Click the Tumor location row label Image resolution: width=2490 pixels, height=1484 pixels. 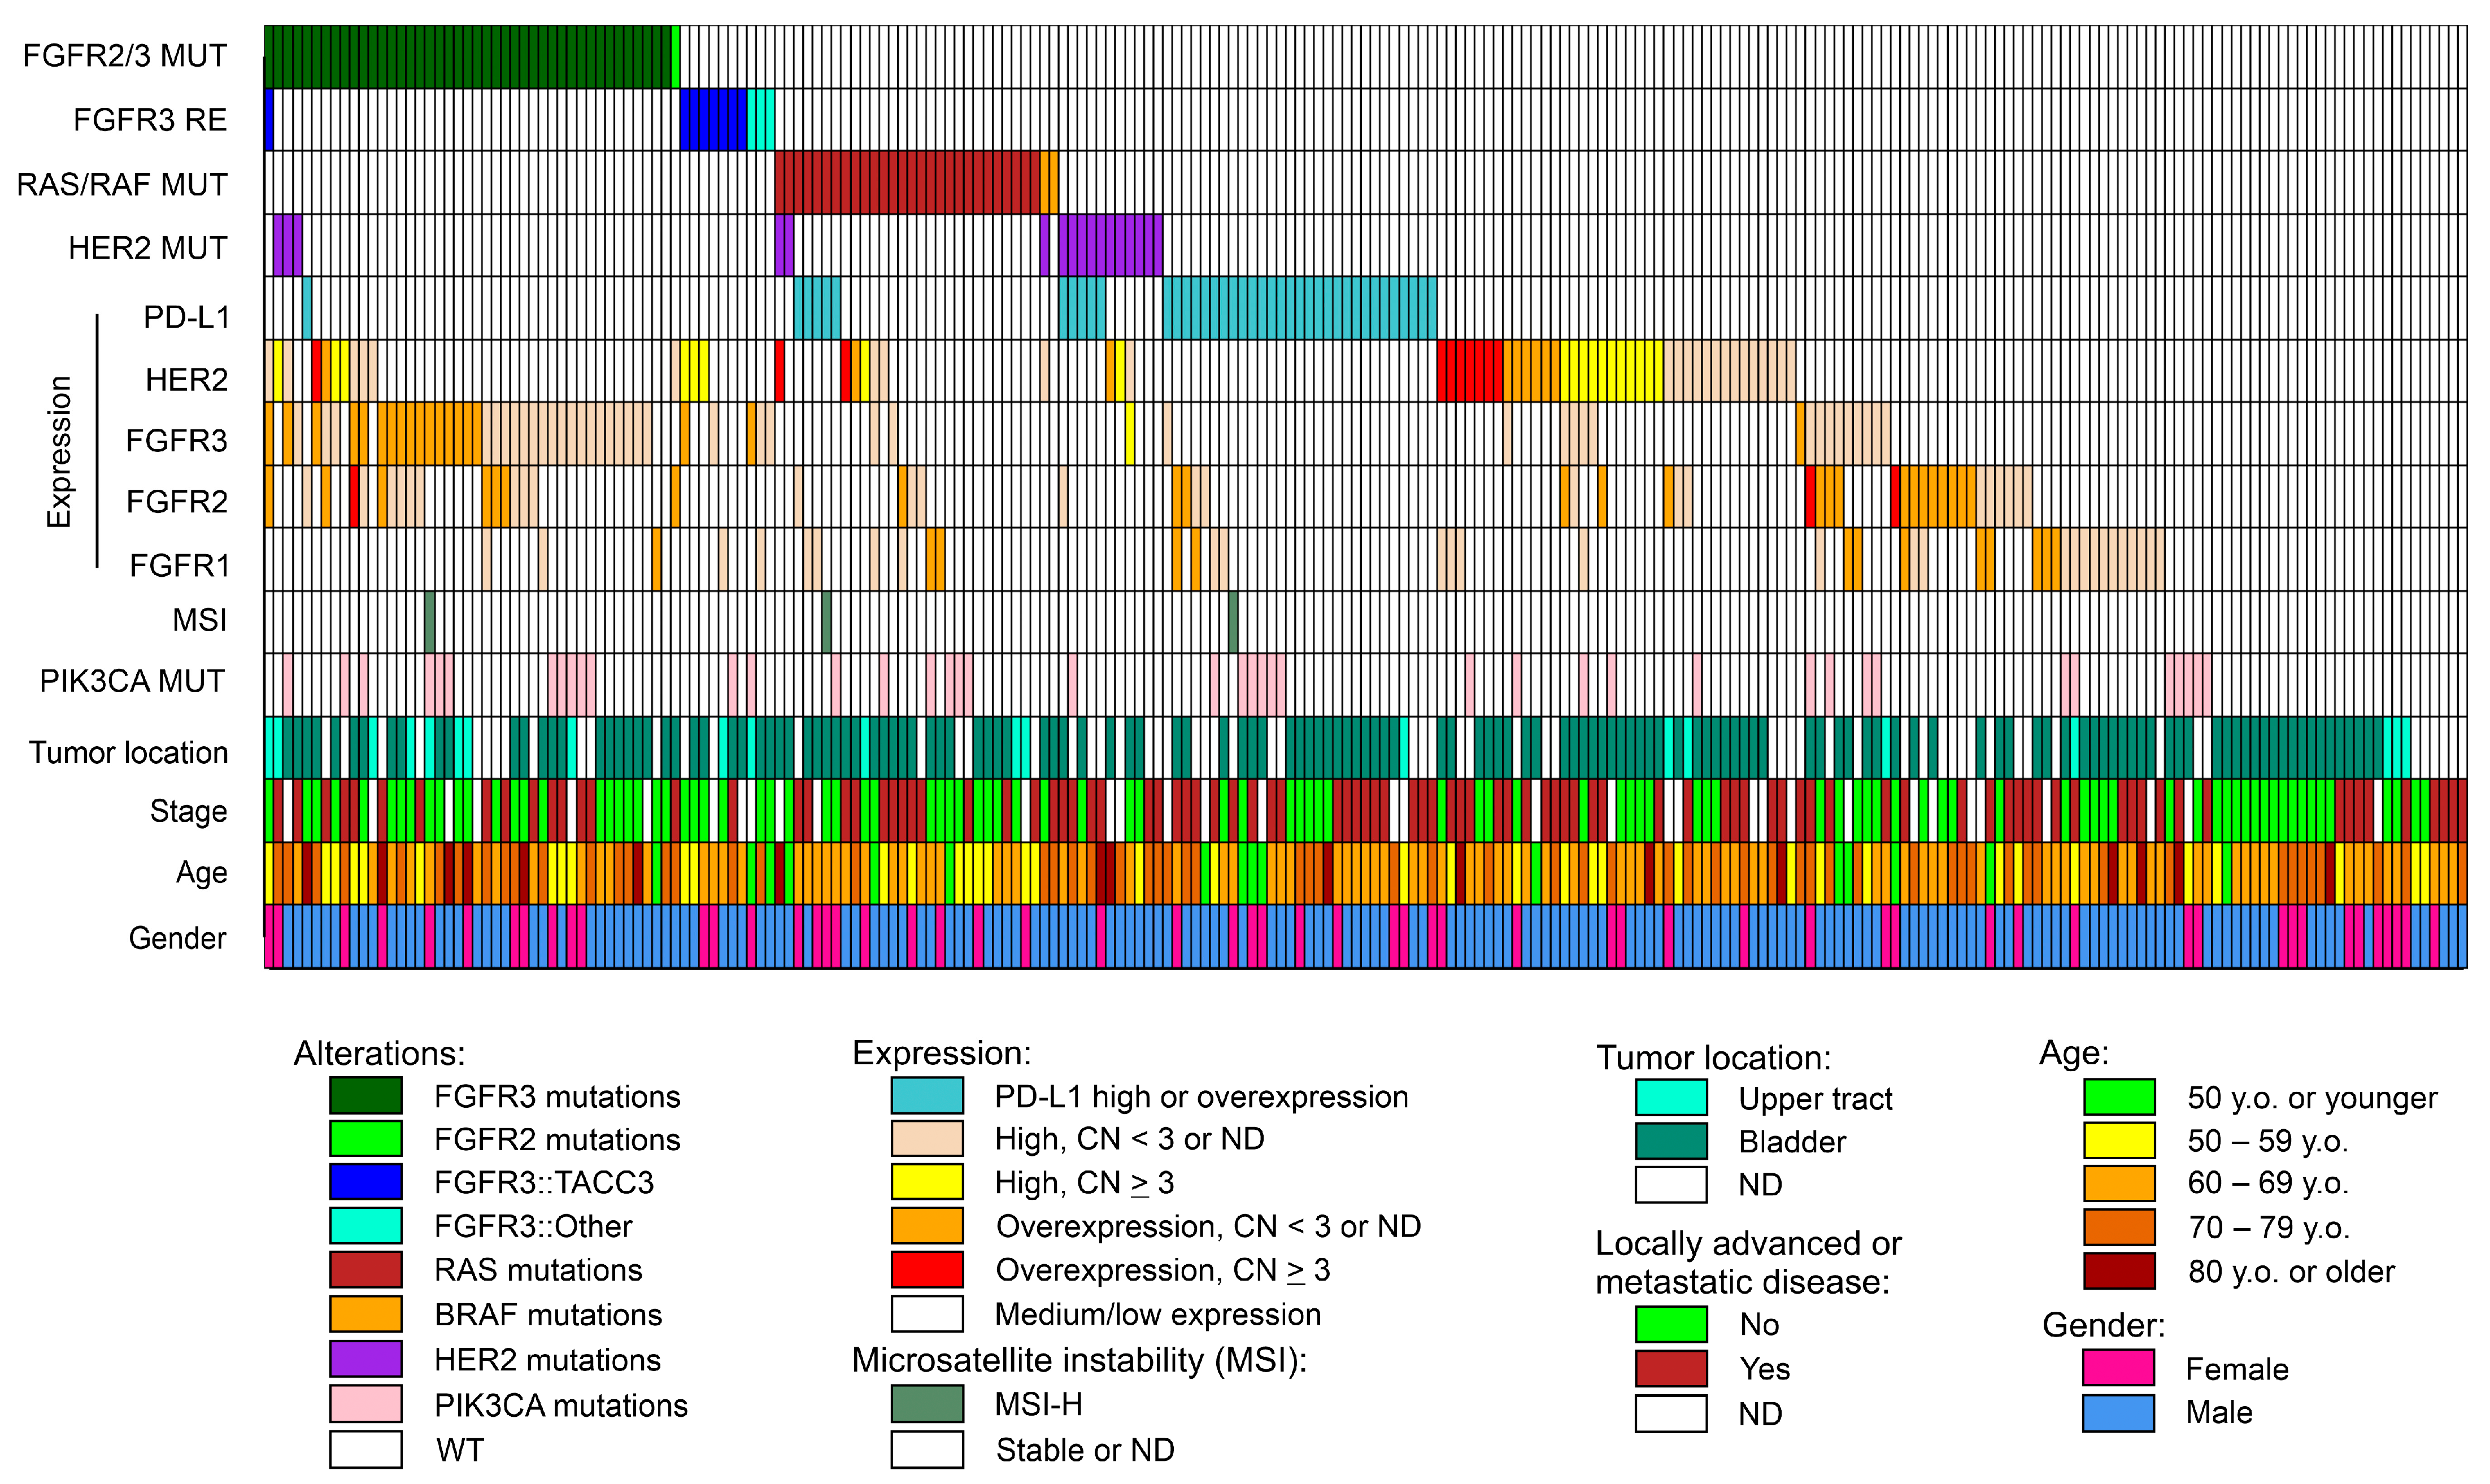tap(128, 753)
